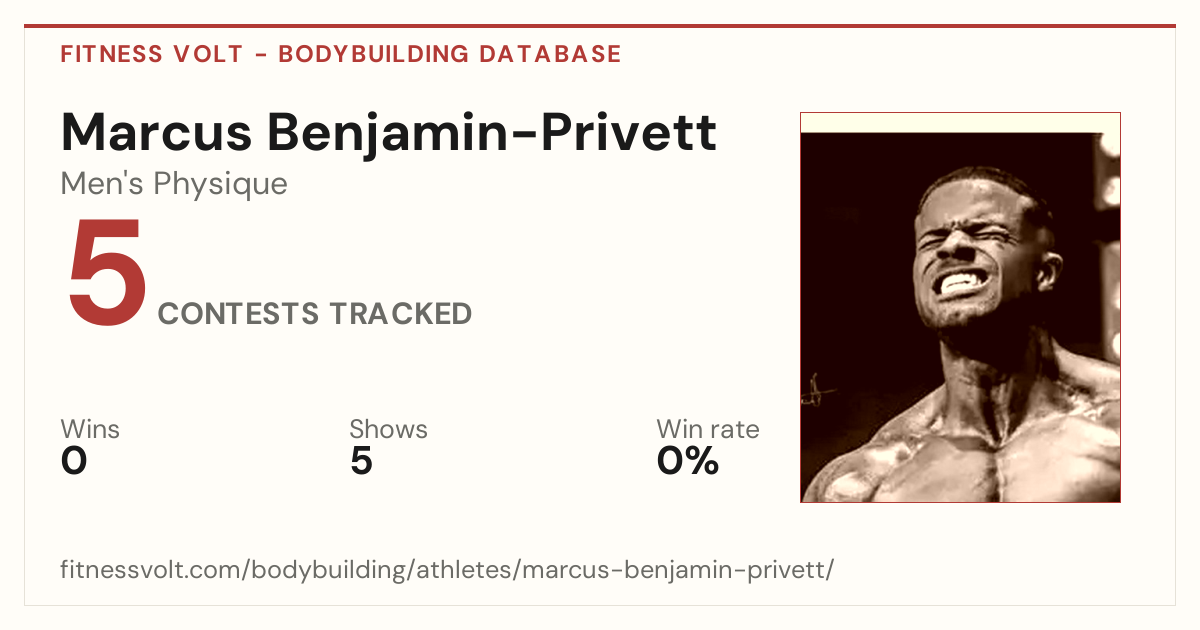Click the Wins stat label

90,430
